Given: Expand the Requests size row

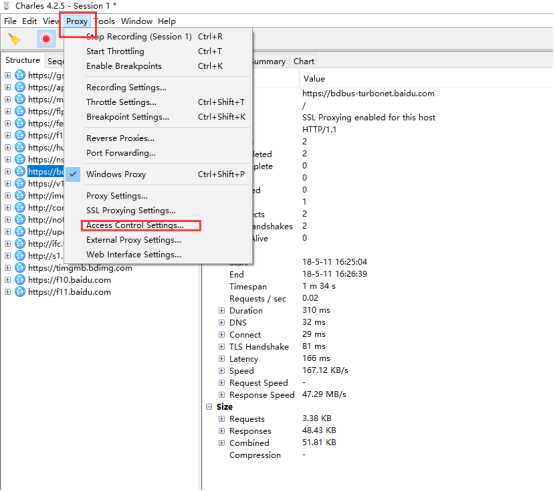Looking at the screenshot, I should click(x=222, y=419).
